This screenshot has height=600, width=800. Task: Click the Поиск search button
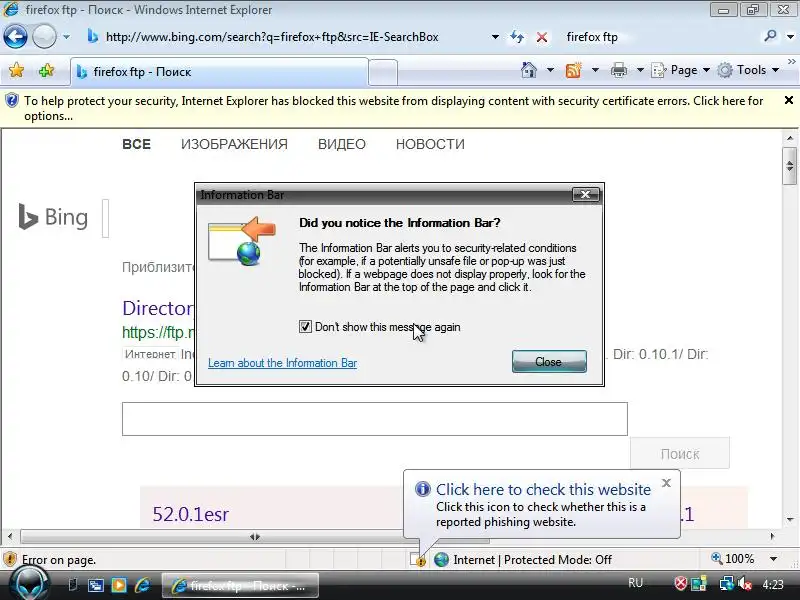[680, 453]
